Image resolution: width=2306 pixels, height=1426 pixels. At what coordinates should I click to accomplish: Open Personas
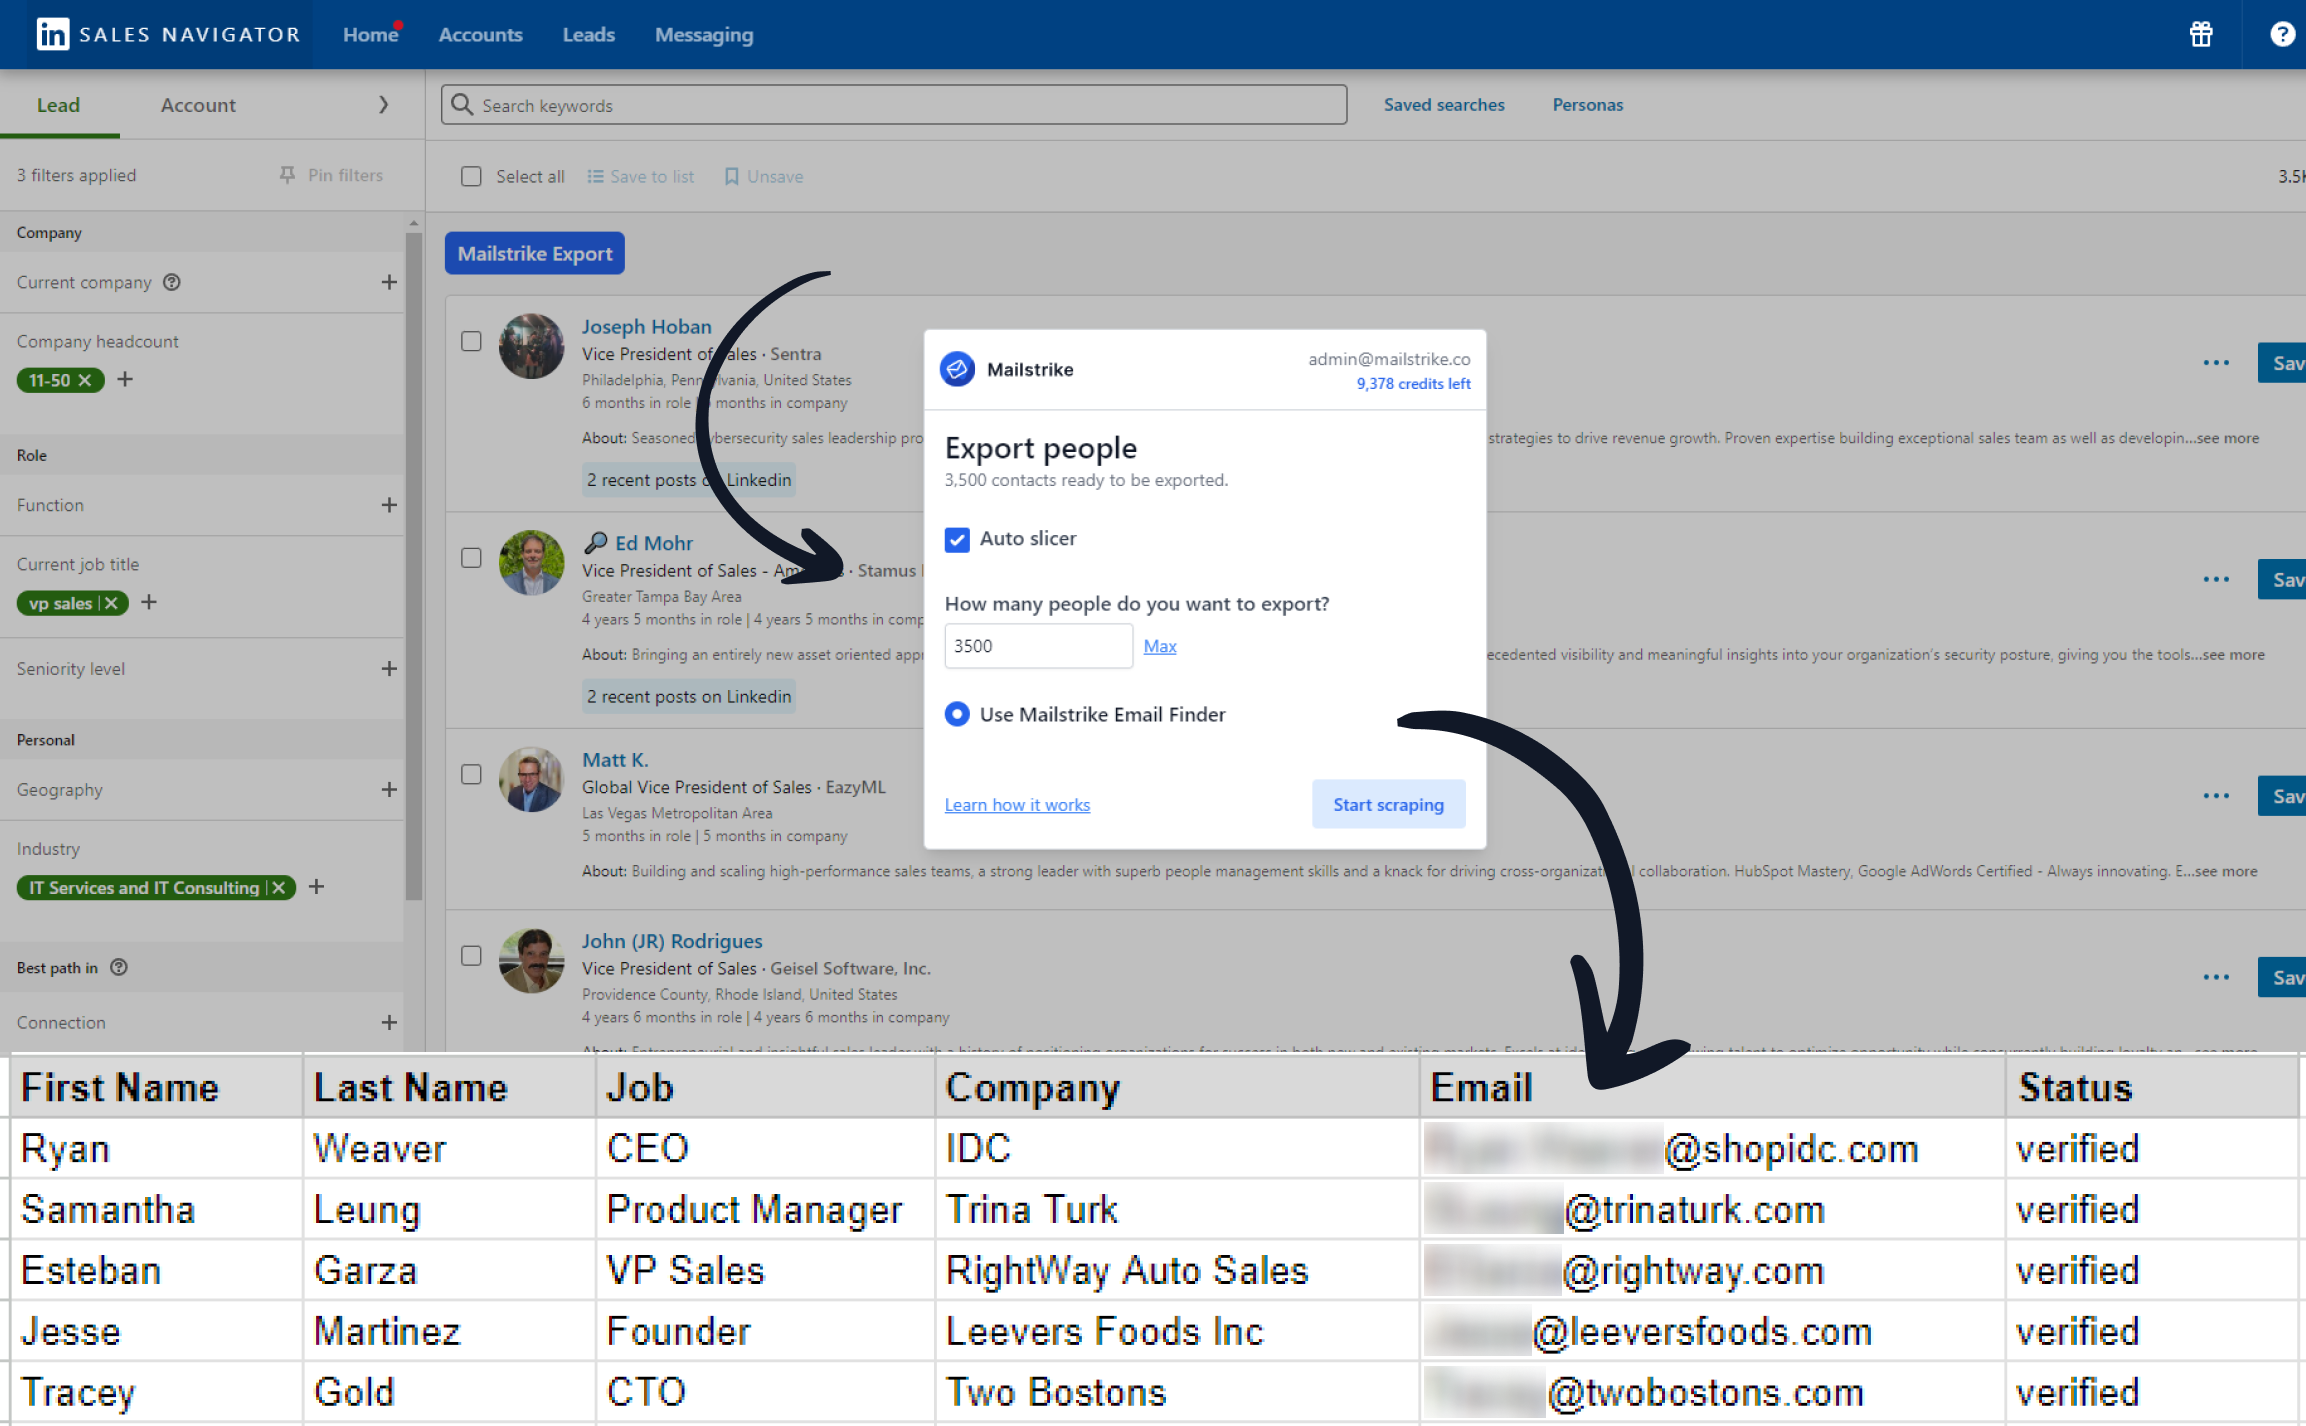coord(1588,104)
